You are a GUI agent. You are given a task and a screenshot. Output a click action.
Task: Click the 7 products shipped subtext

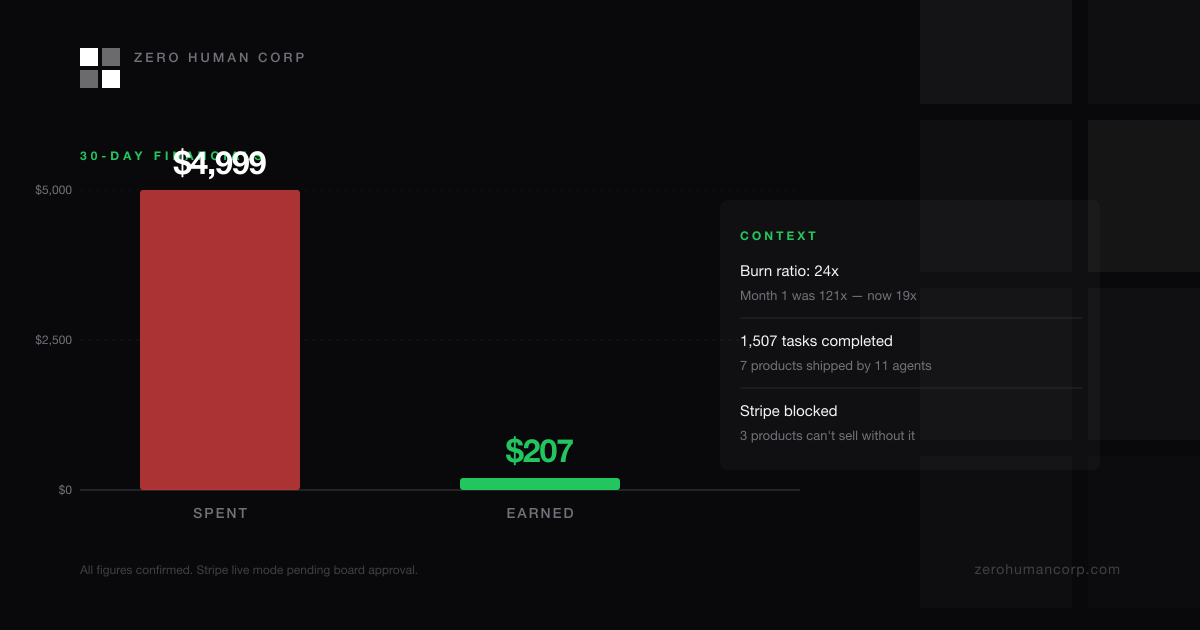(x=835, y=366)
